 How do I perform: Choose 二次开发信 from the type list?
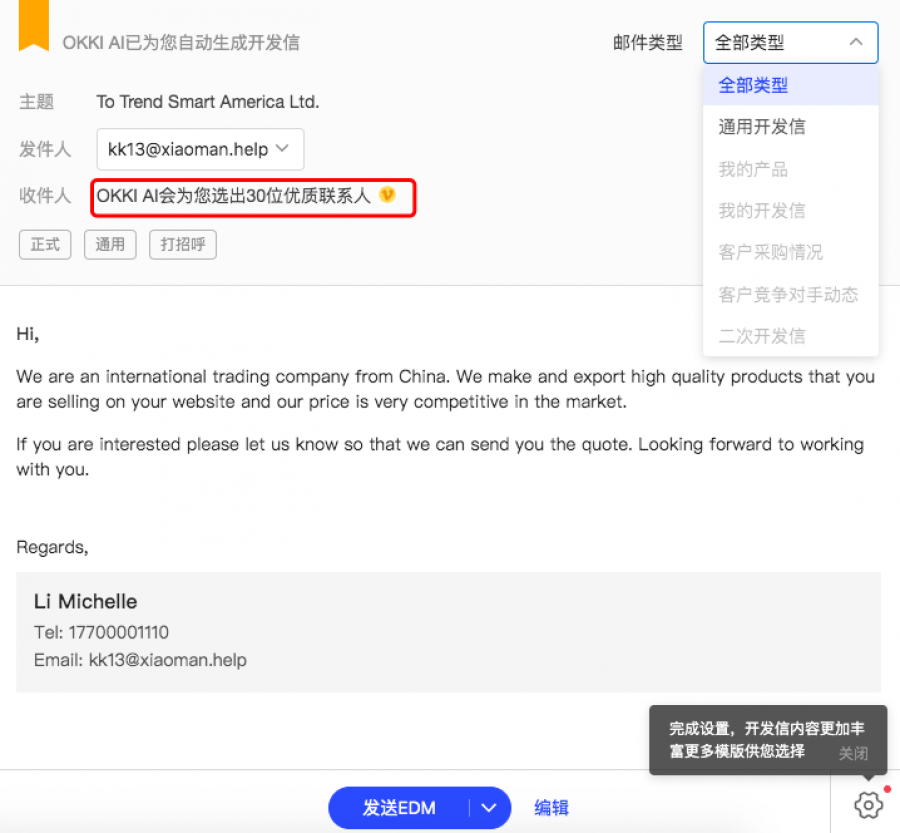coord(790,336)
